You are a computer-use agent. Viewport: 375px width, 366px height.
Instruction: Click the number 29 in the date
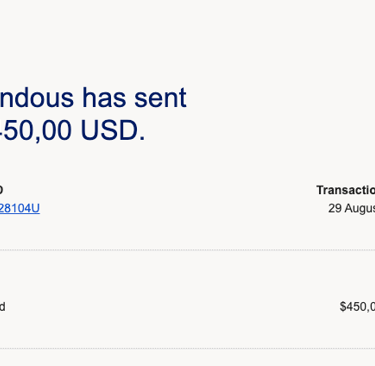point(335,208)
